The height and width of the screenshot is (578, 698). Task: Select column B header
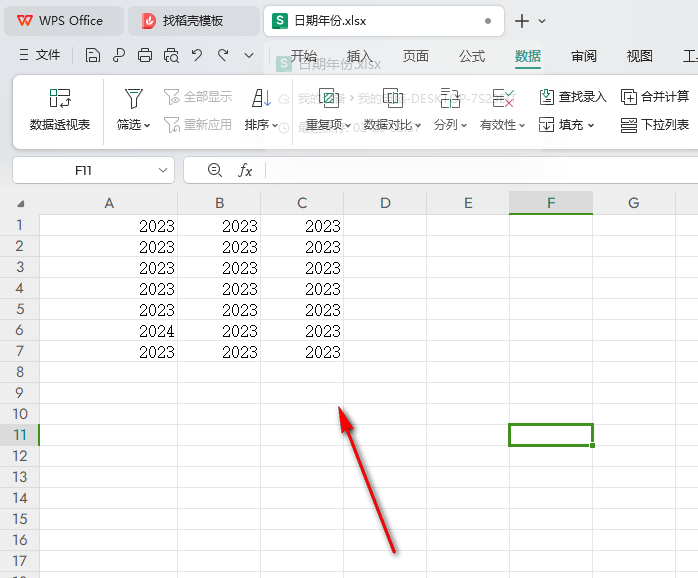click(x=219, y=203)
